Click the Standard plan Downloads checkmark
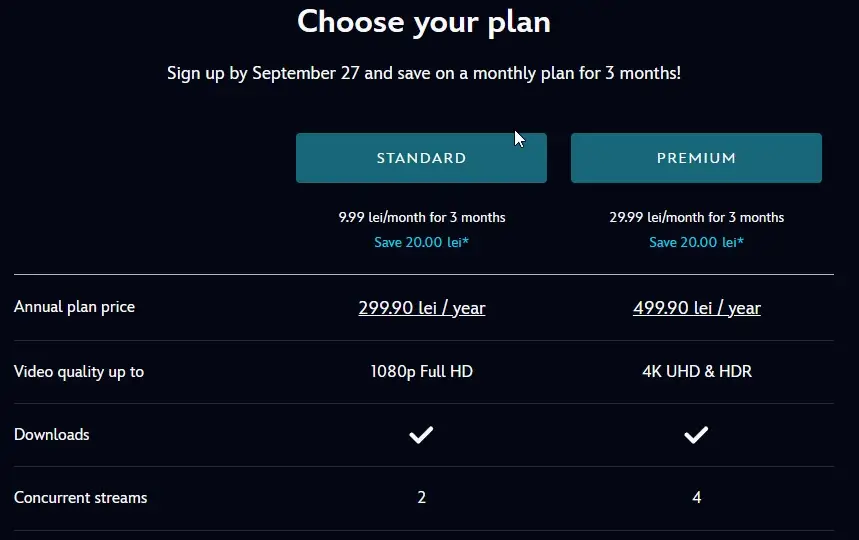 point(421,435)
